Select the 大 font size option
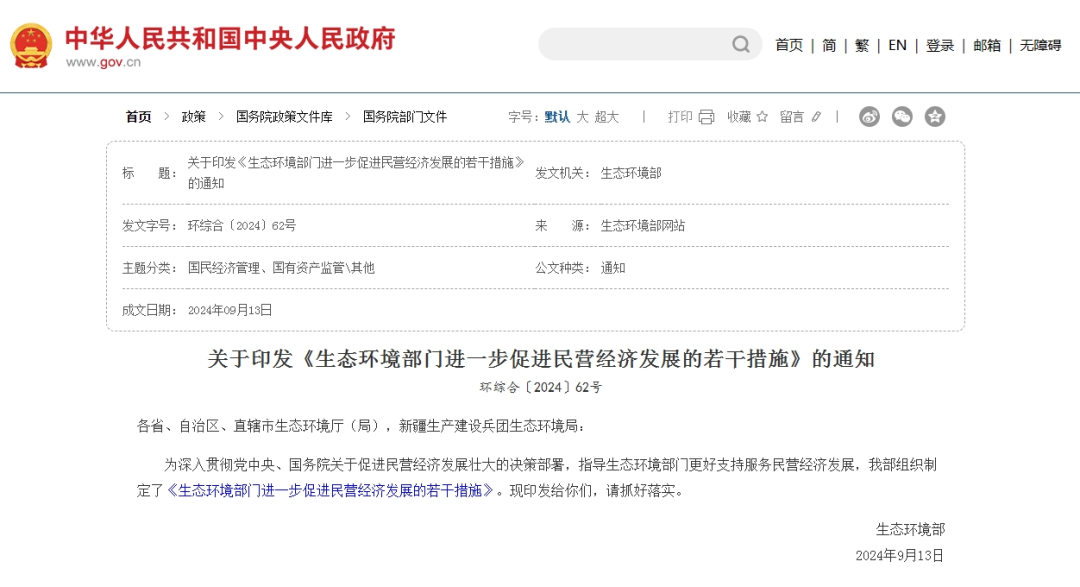This screenshot has width=1080, height=587. 582,116
